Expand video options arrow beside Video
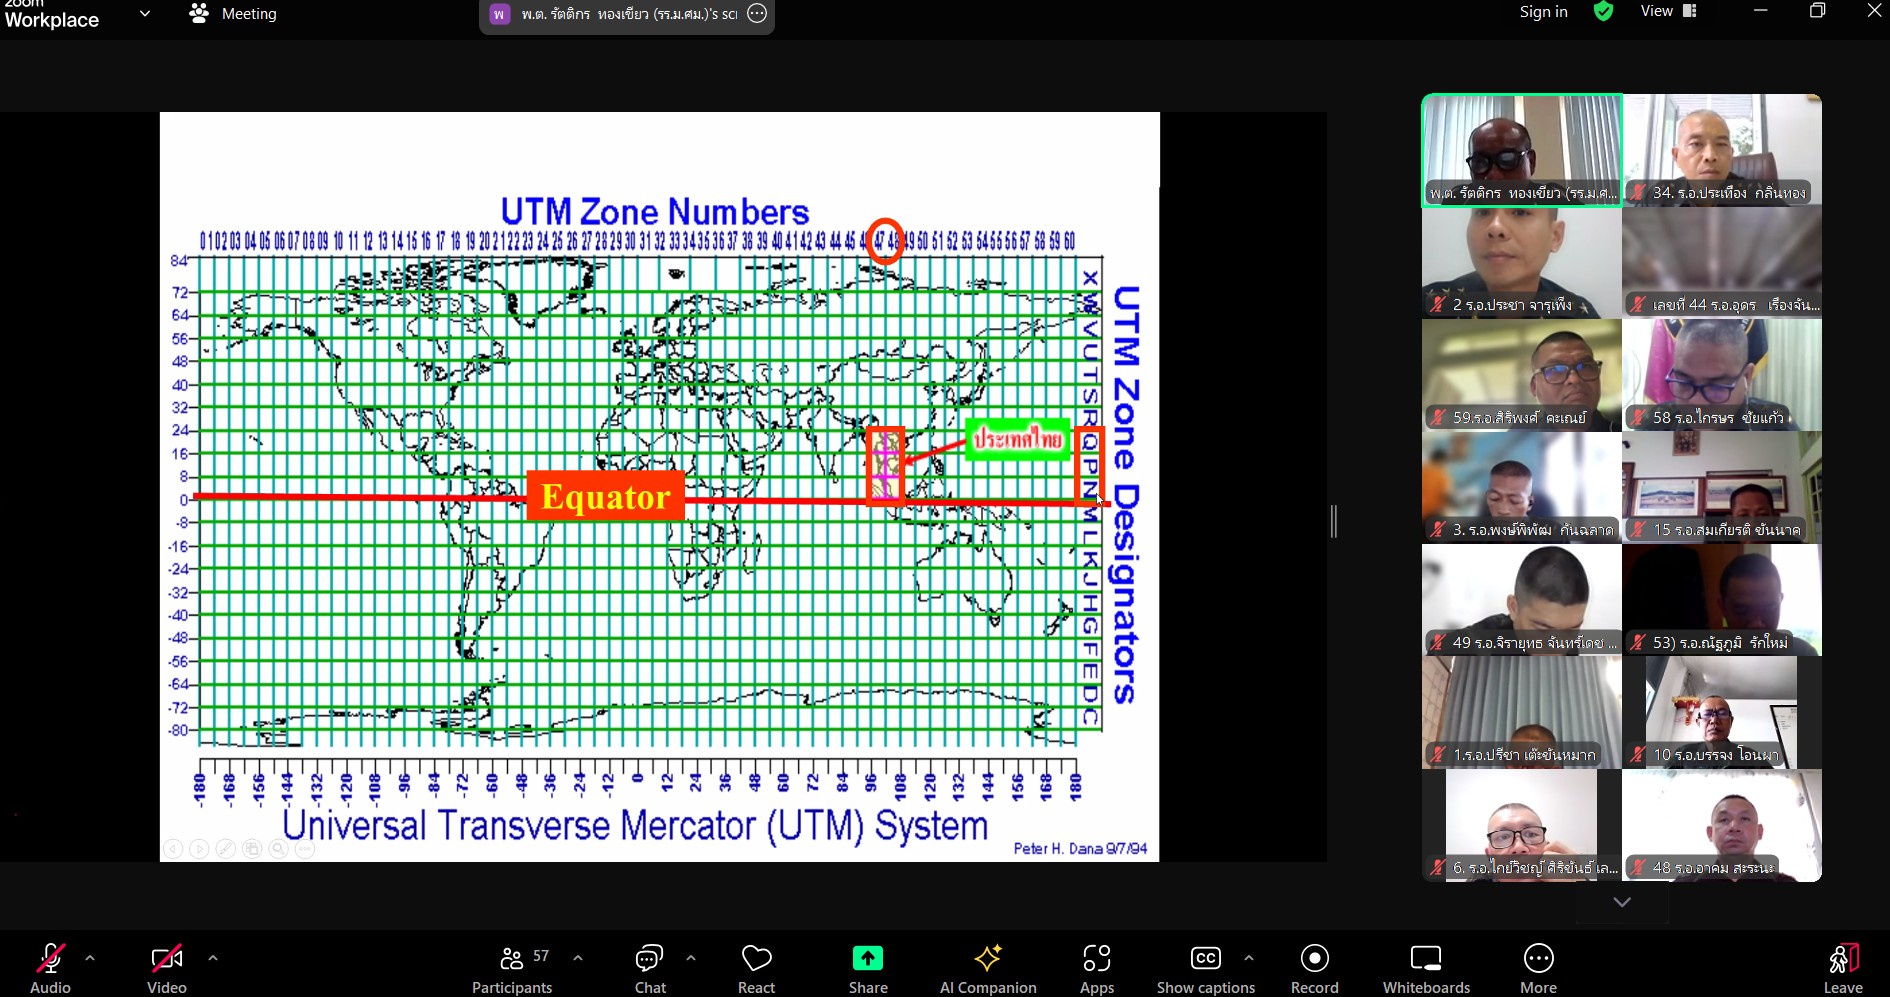Viewport: 1890px width, 997px height. point(213,958)
